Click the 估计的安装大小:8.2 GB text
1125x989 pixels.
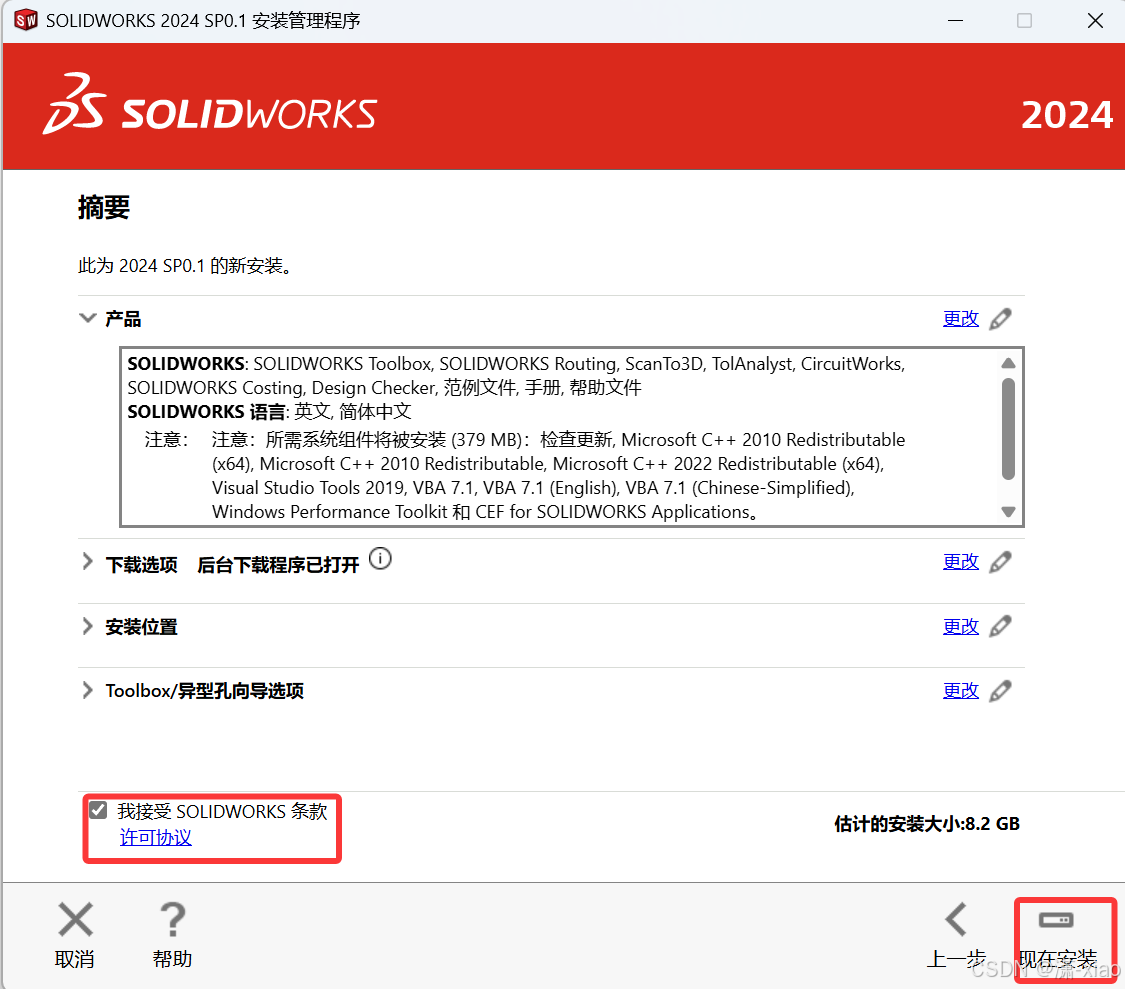coord(927,824)
